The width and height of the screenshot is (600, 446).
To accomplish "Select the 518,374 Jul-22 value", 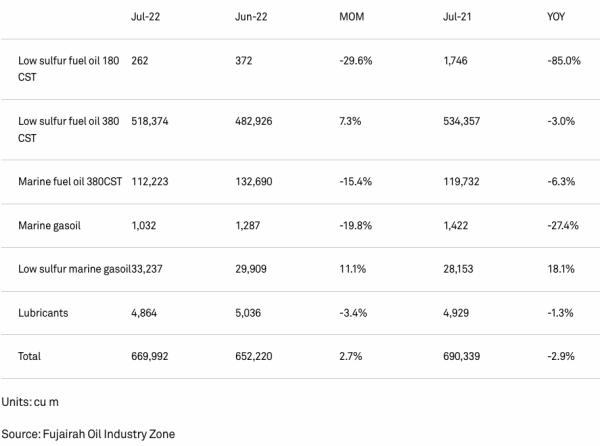I will (x=150, y=121).
